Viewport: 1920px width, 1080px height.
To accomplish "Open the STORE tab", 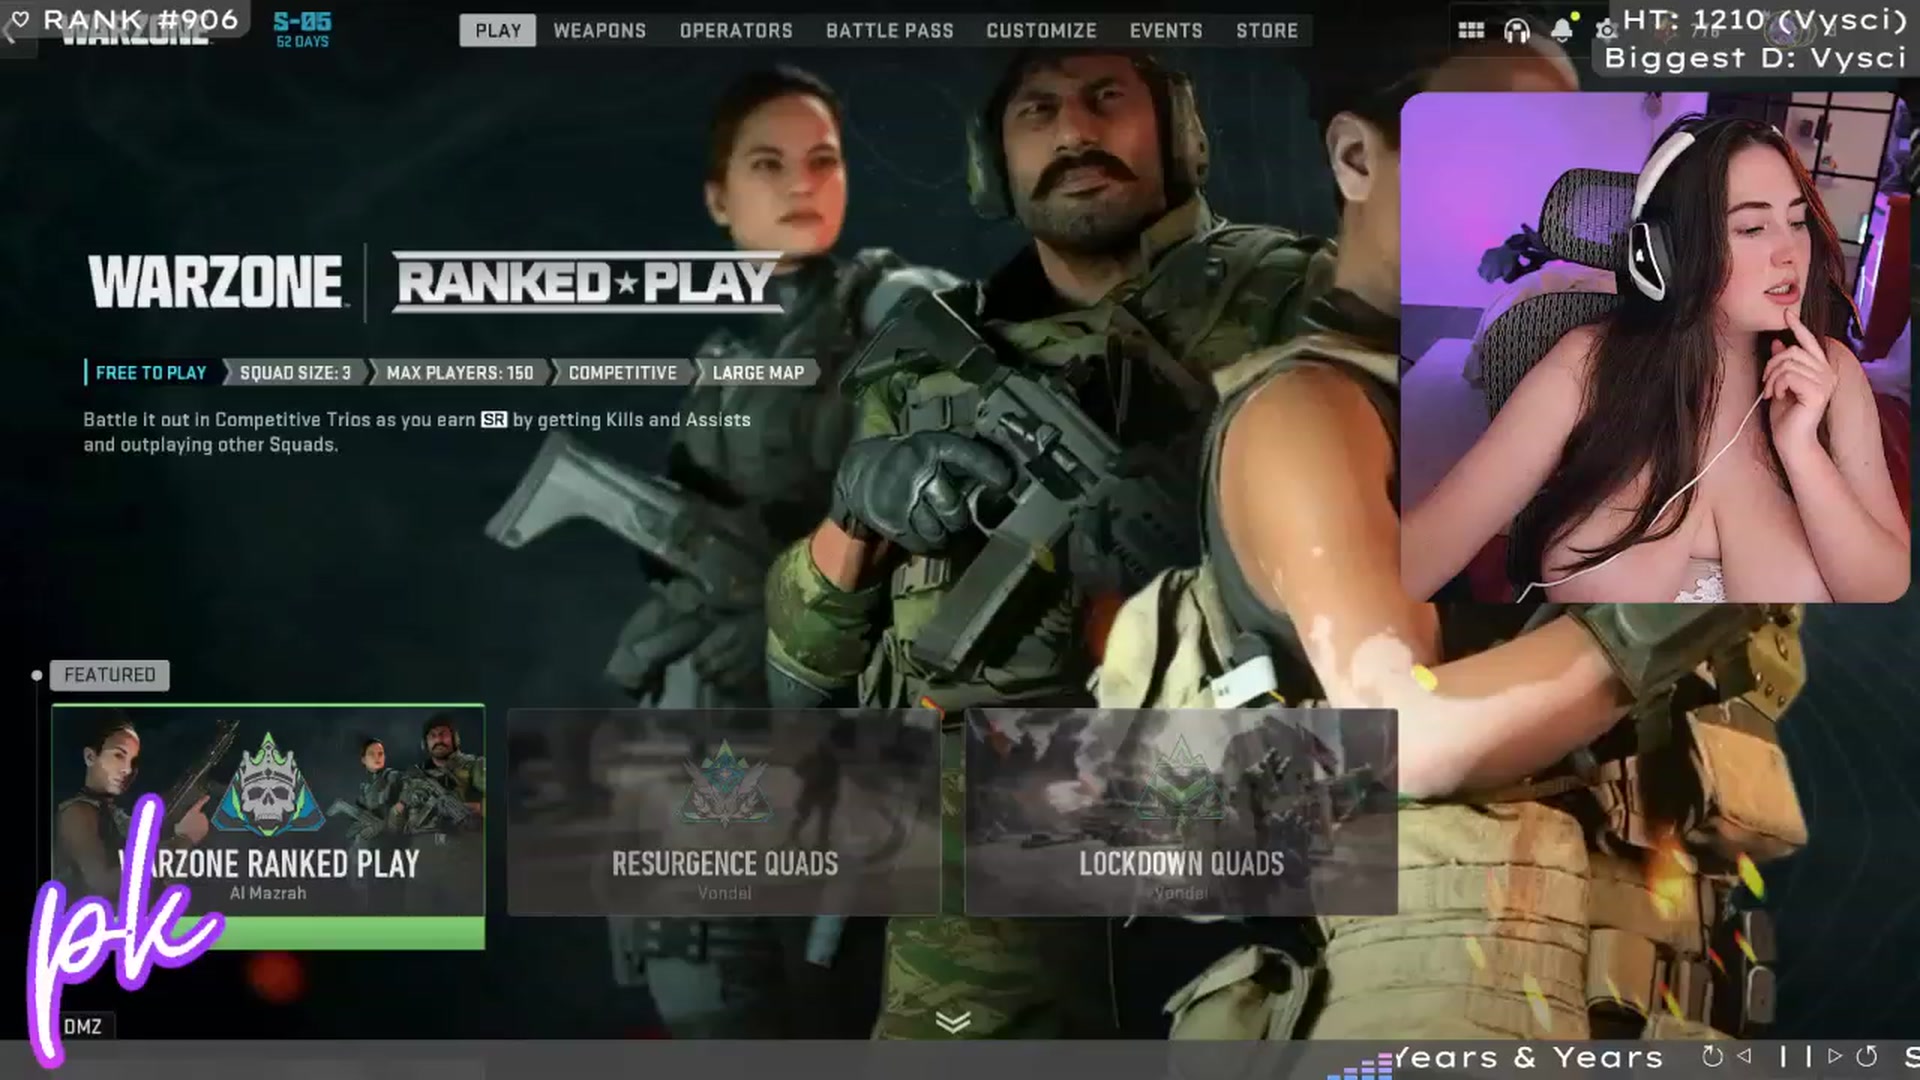I will (1267, 31).
